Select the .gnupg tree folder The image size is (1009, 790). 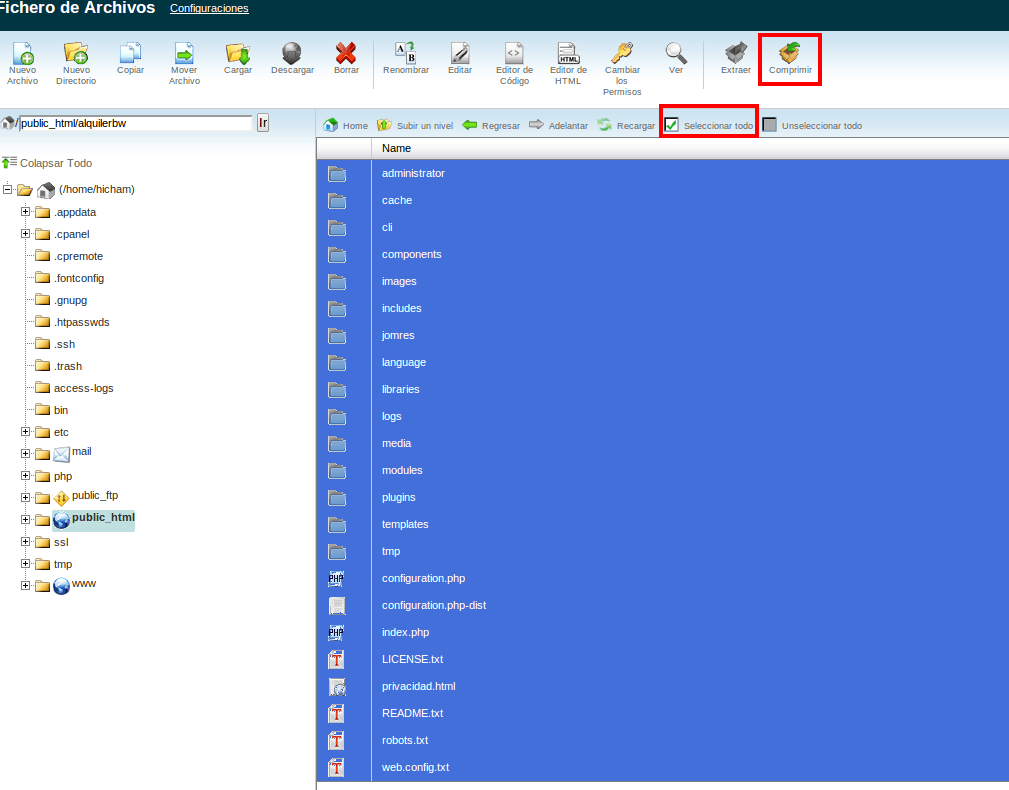[x=70, y=300]
